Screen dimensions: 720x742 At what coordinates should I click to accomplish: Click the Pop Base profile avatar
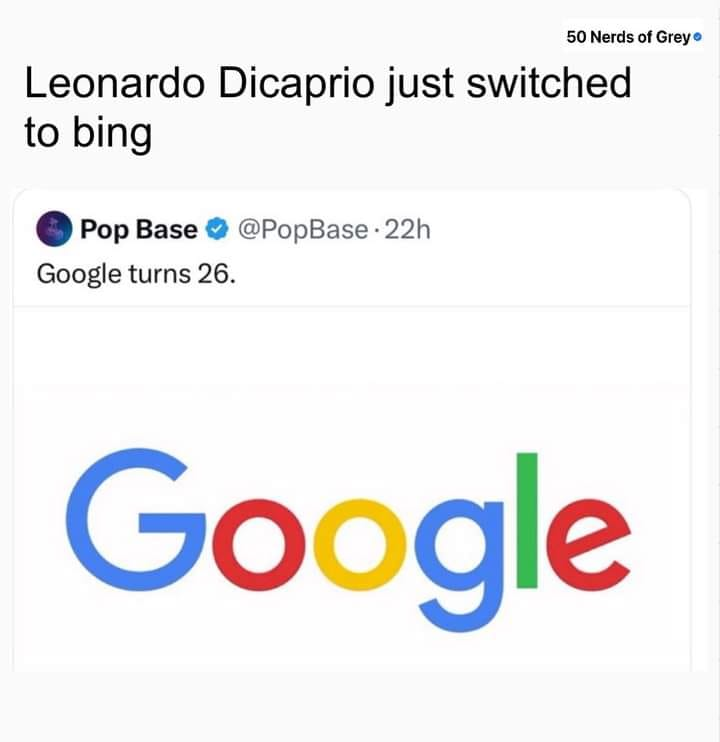click(x=54, y=229)
